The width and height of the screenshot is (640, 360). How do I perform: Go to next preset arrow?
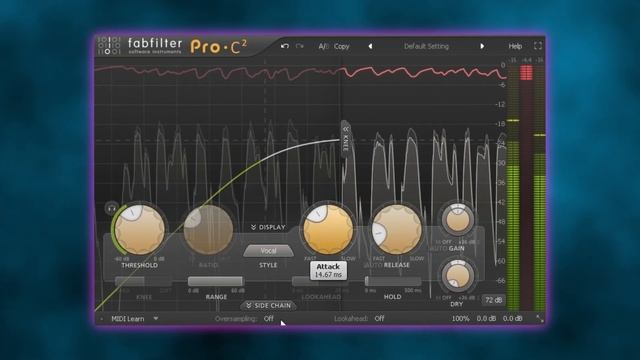482,47
